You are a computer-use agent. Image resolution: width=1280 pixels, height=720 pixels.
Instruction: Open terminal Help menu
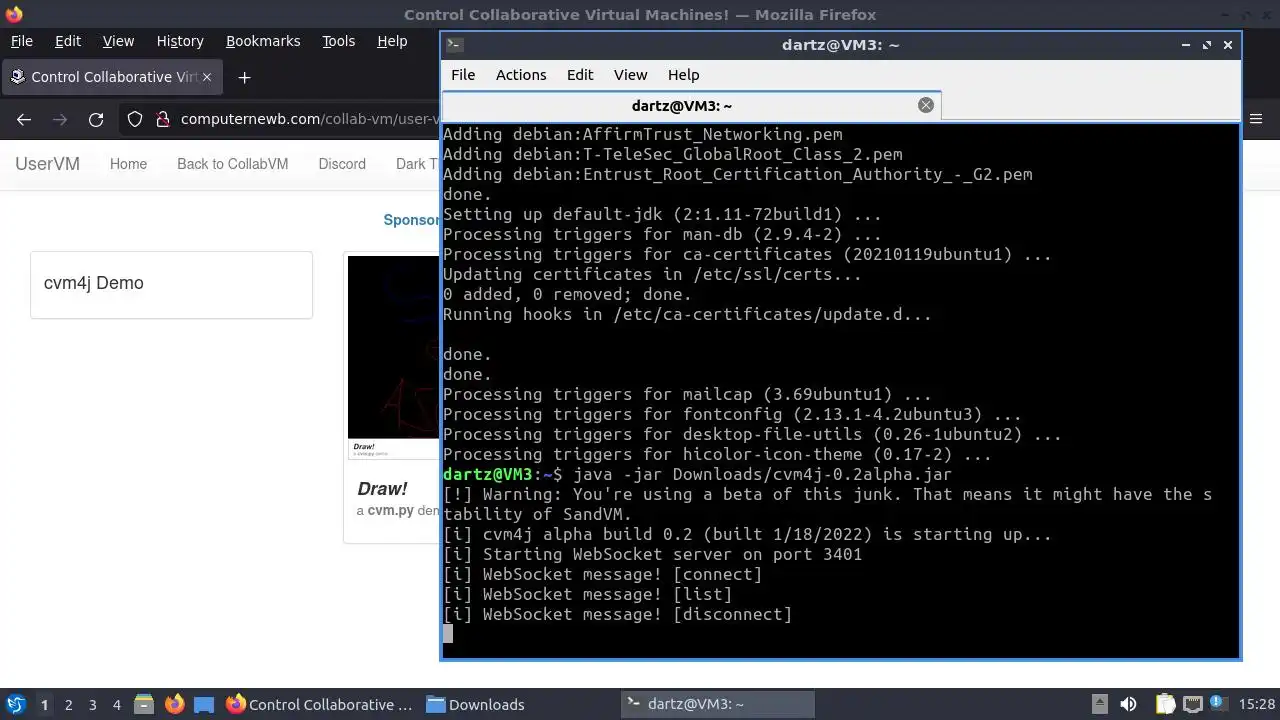pyautogui.click(x=684, y=75)
